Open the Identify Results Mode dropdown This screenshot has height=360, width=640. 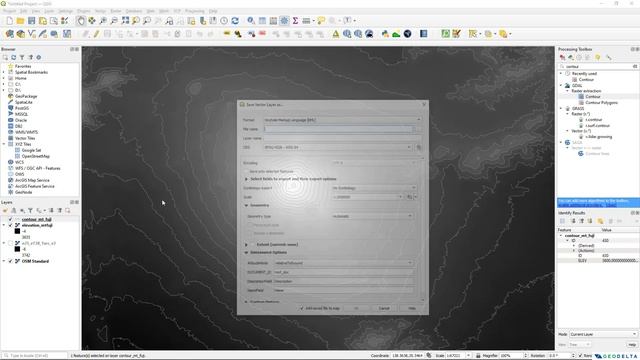(x=603, y=334)
